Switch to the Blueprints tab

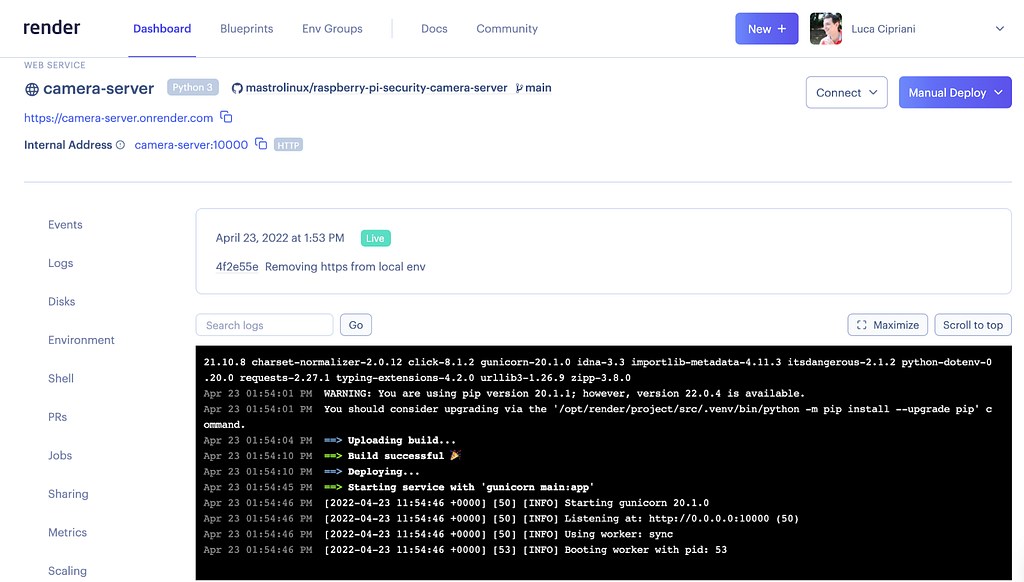246,29
